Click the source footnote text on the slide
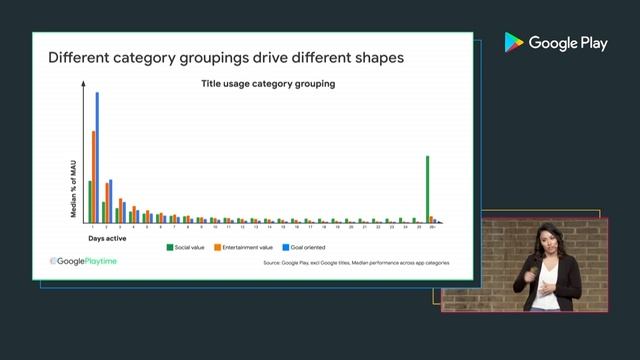Screen dimensions: 640x360 point(356,263)
